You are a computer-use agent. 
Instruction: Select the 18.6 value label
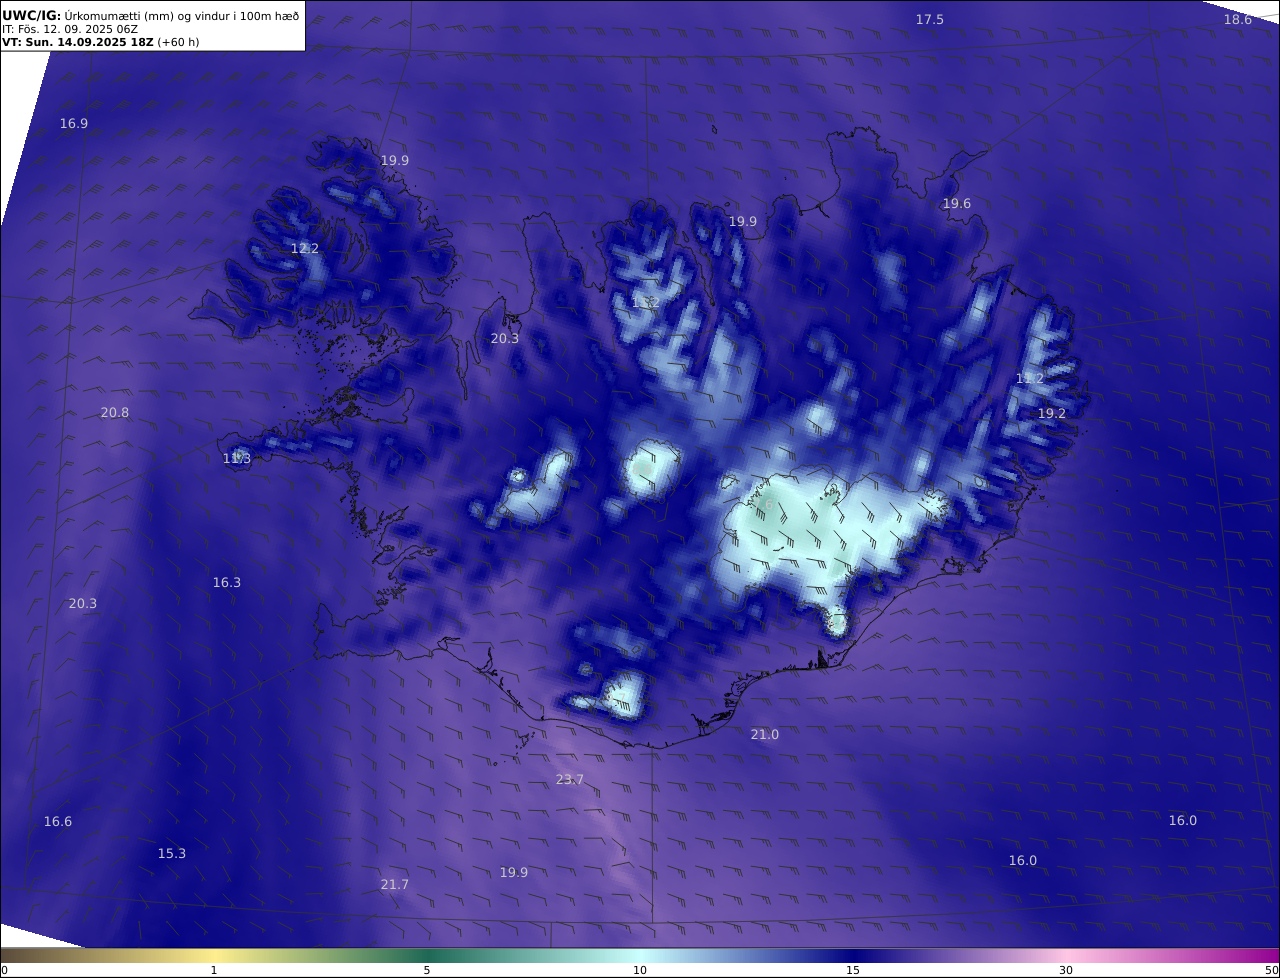[x=1238, y=19]
